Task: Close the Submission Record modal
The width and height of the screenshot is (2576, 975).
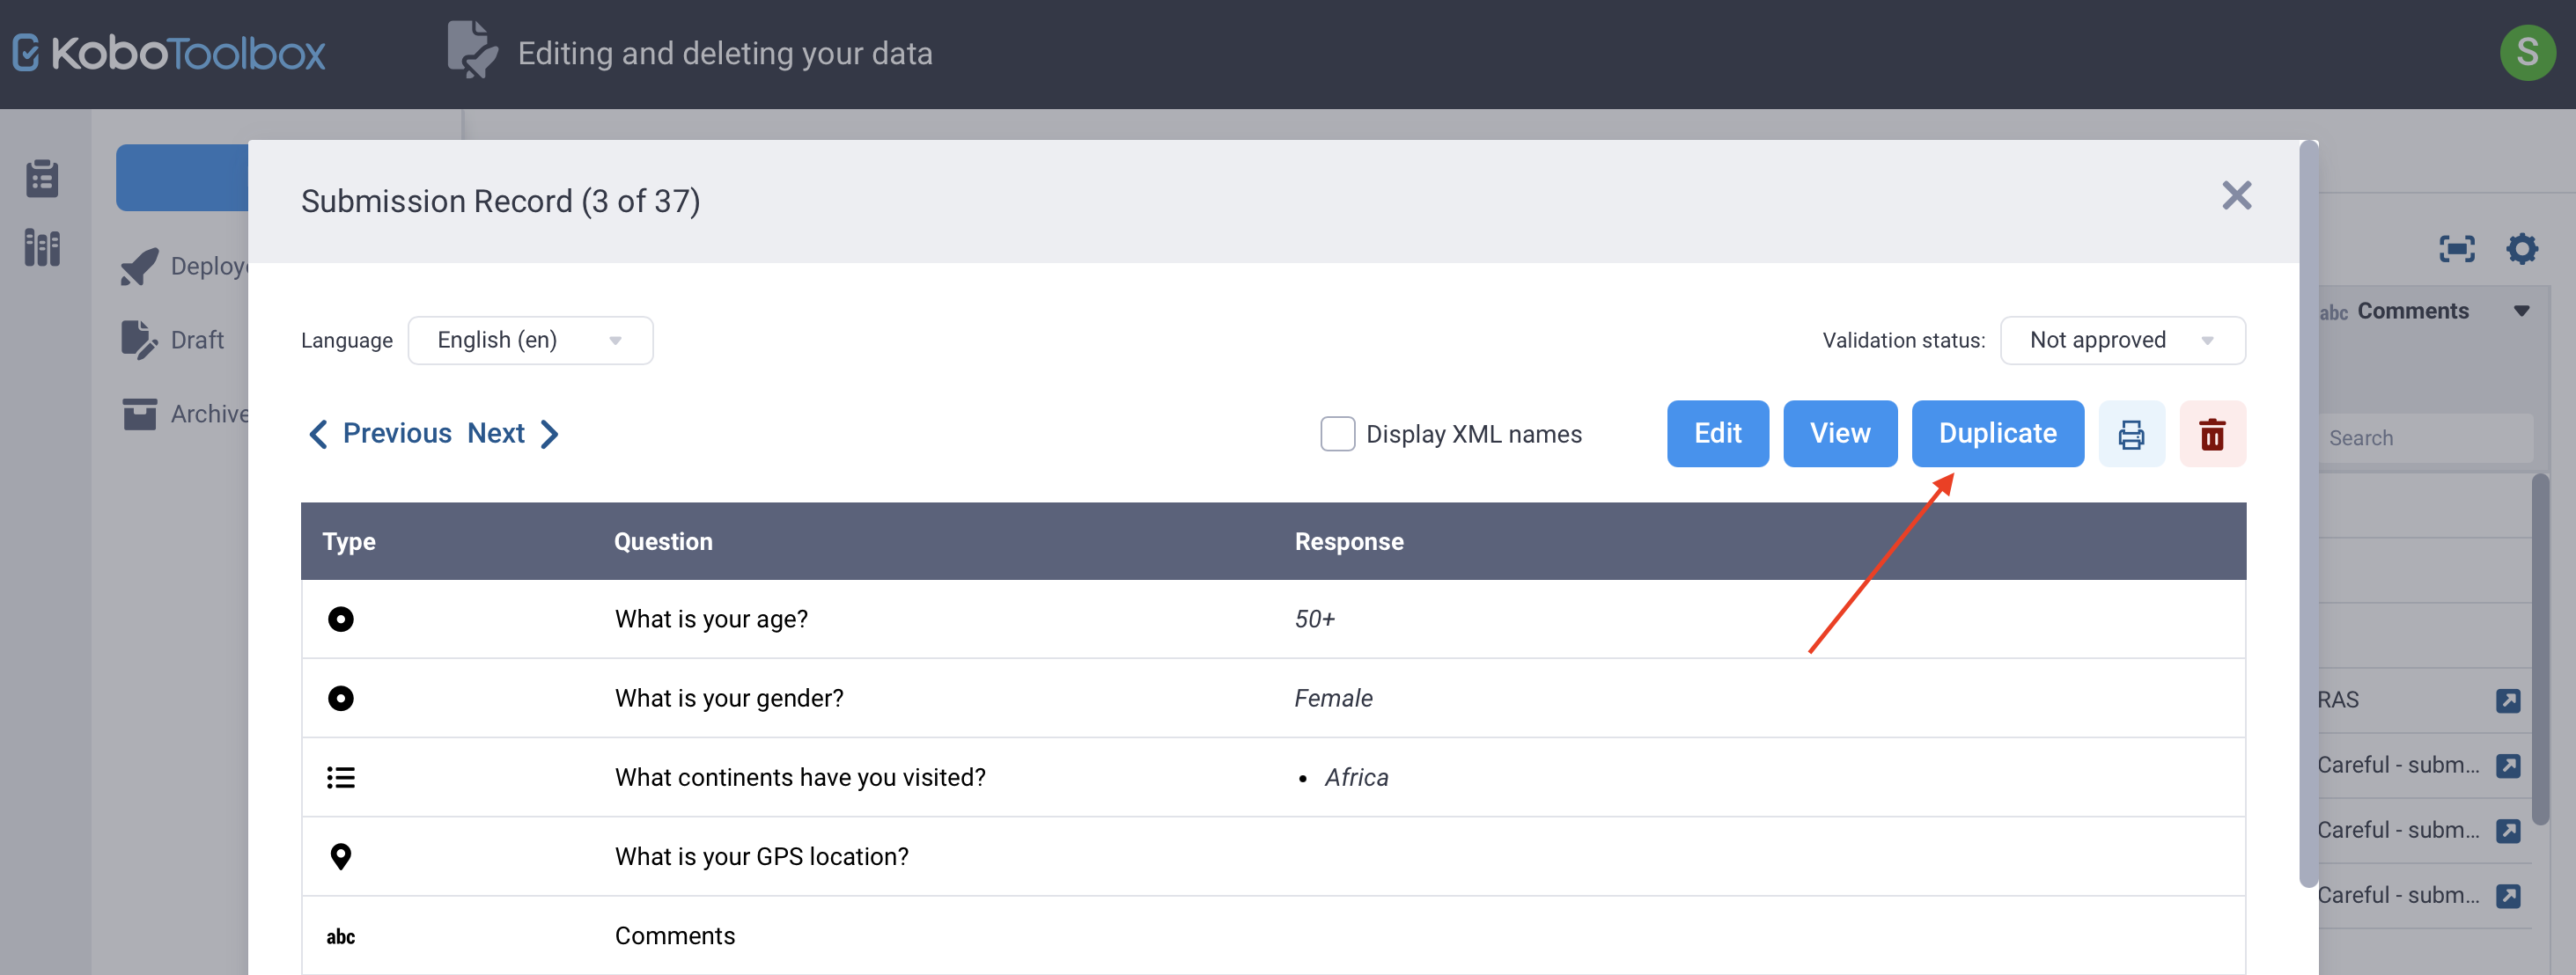Action: pyautogui.click(x=2236, y=196)
